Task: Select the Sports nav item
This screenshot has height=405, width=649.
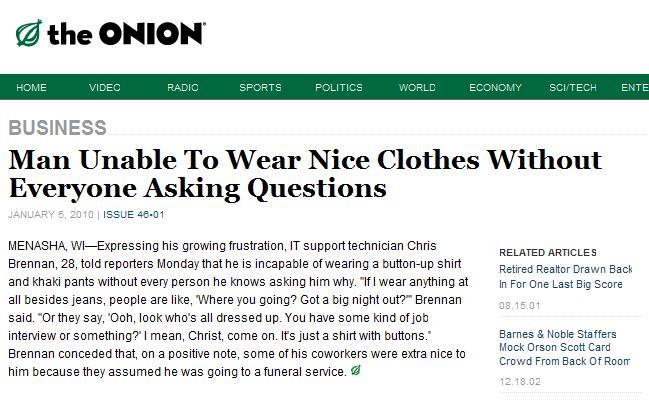Action: click(x=260, y=88)
